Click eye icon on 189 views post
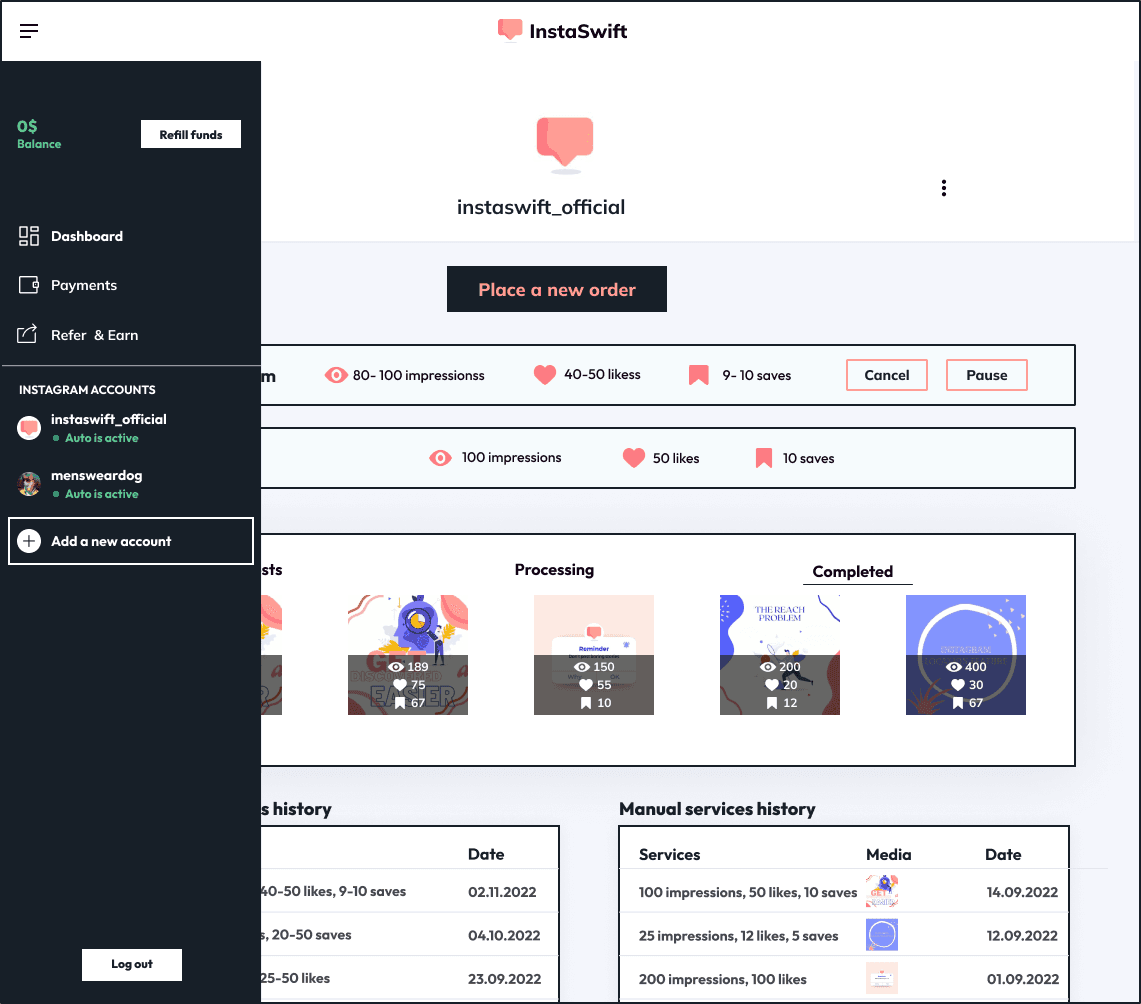This screenshot has width=1141, height=1004. click(x=396, y=666)
